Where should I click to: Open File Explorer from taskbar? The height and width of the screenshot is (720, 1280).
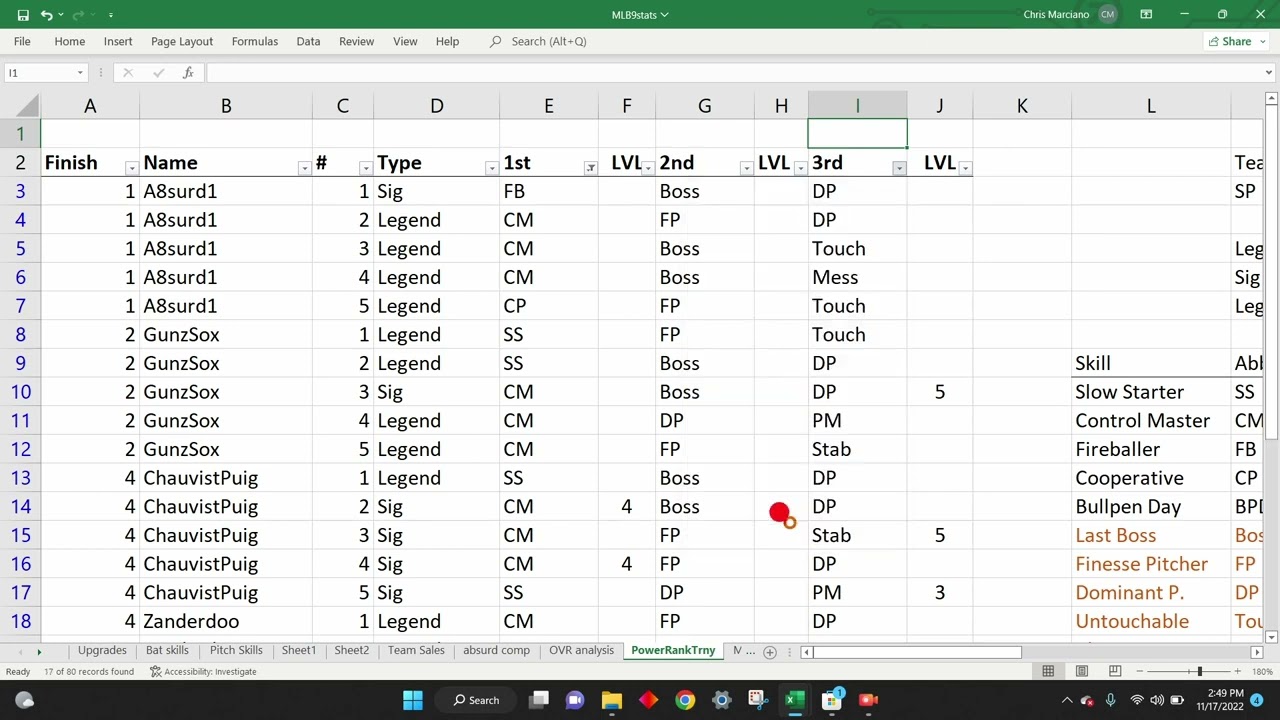tap(611, 700)
